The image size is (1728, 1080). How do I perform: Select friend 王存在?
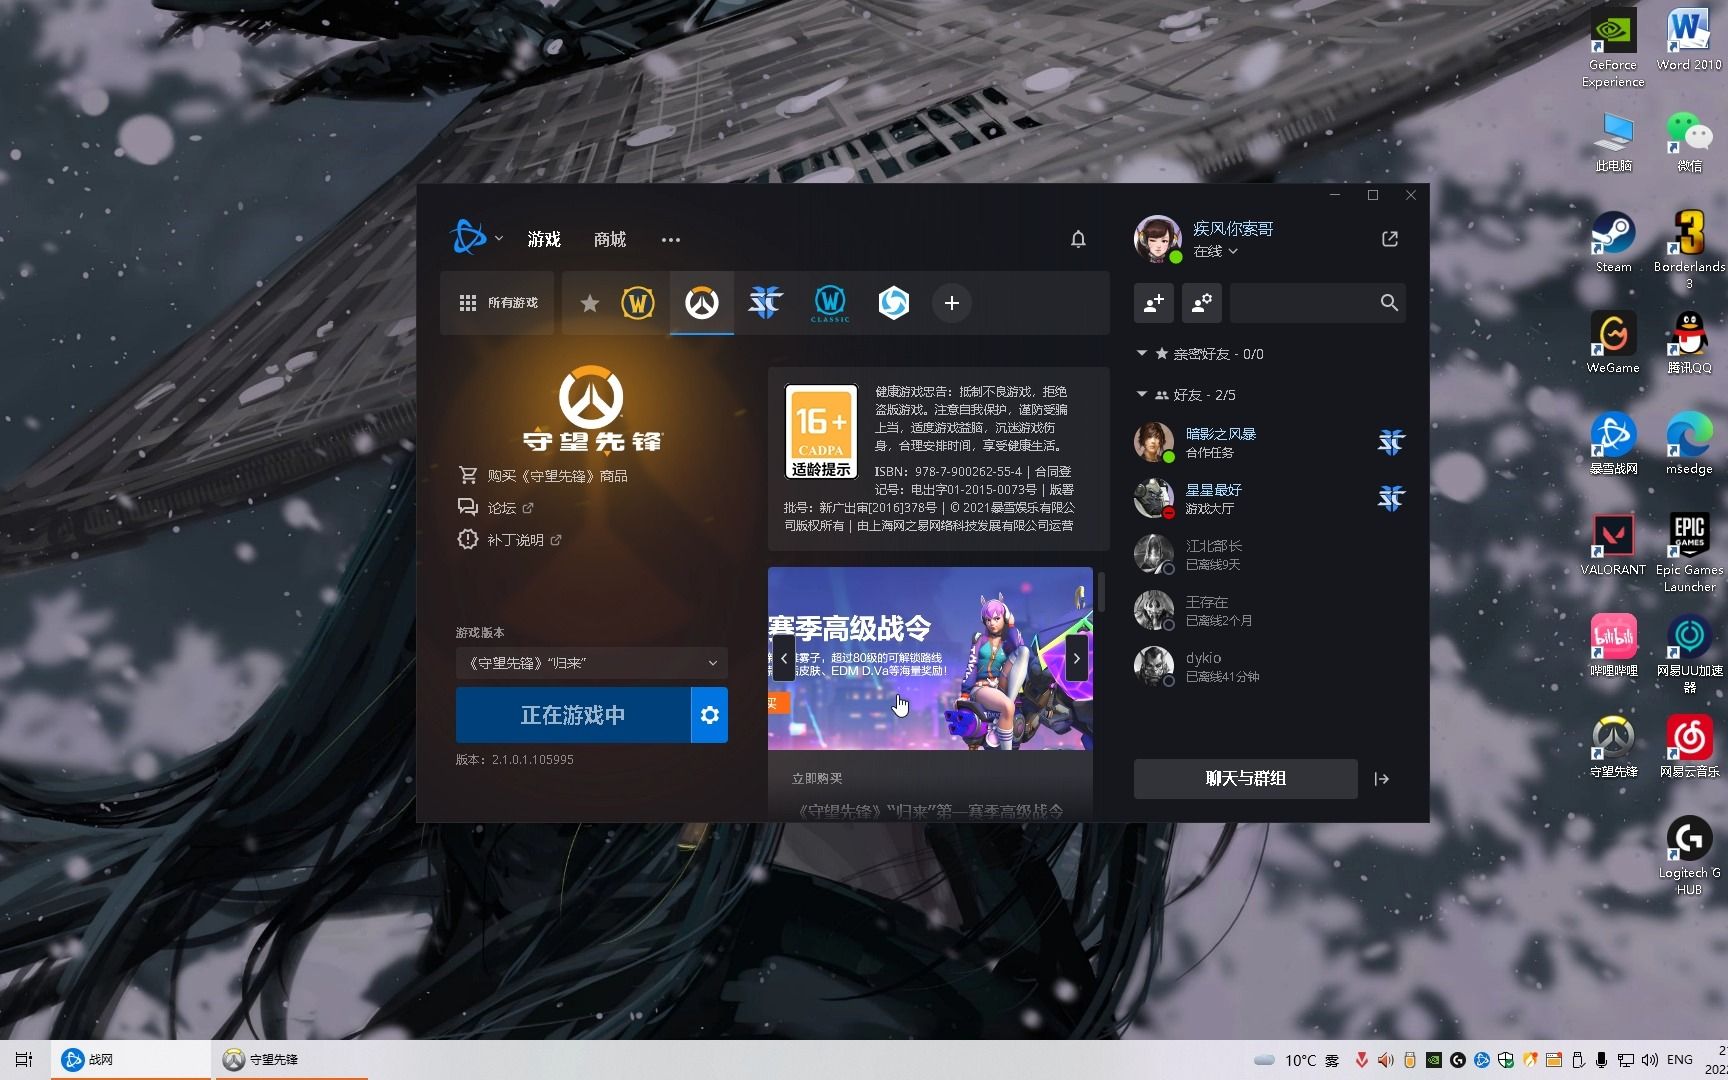[1269, 610]
